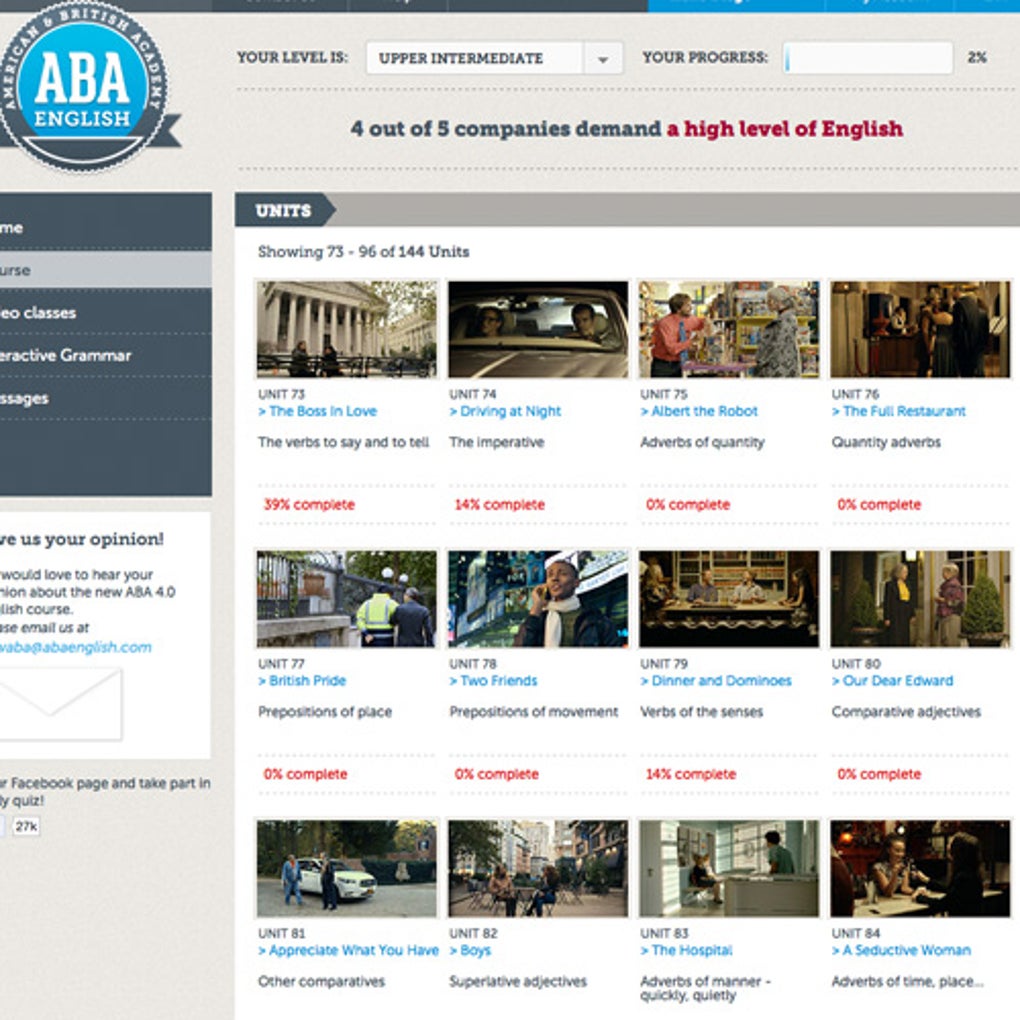Select the Upper Intermediate level field
The image size is (1020, 1020).
tap(494, 59)
